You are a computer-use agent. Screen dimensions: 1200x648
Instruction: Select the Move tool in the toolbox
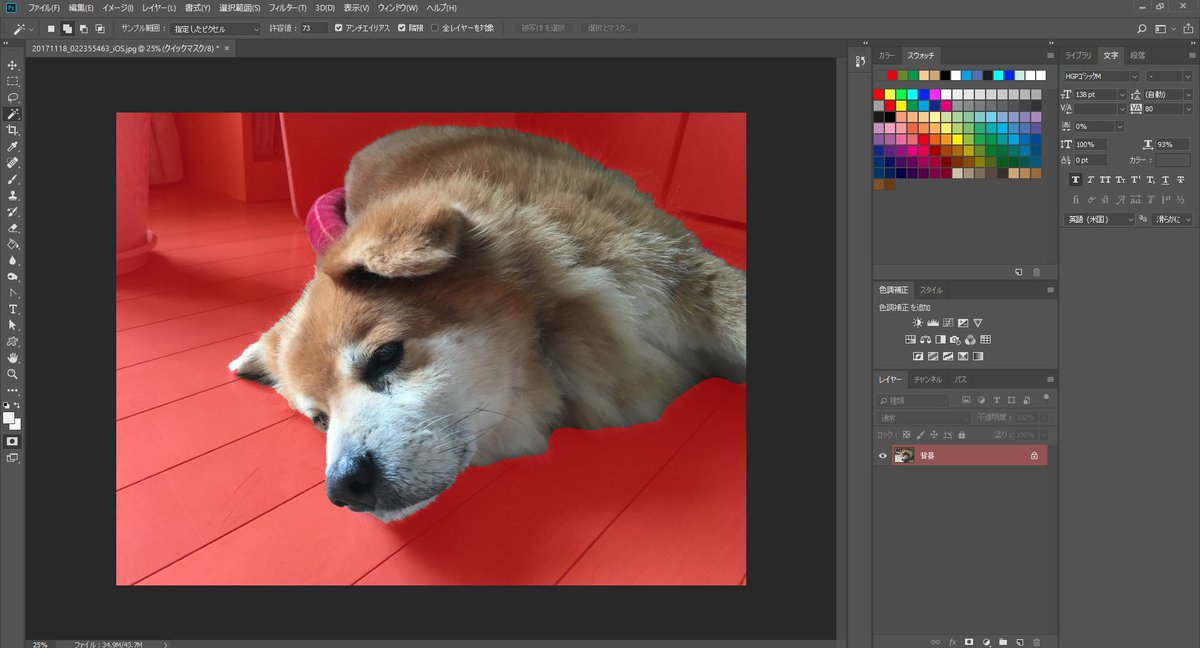pyautogui.click(x=13, y=65)
